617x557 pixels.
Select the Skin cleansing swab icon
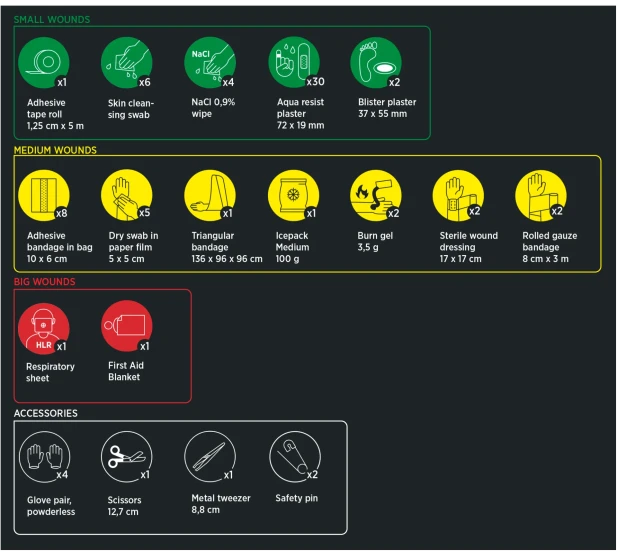[x=127, y=63]
